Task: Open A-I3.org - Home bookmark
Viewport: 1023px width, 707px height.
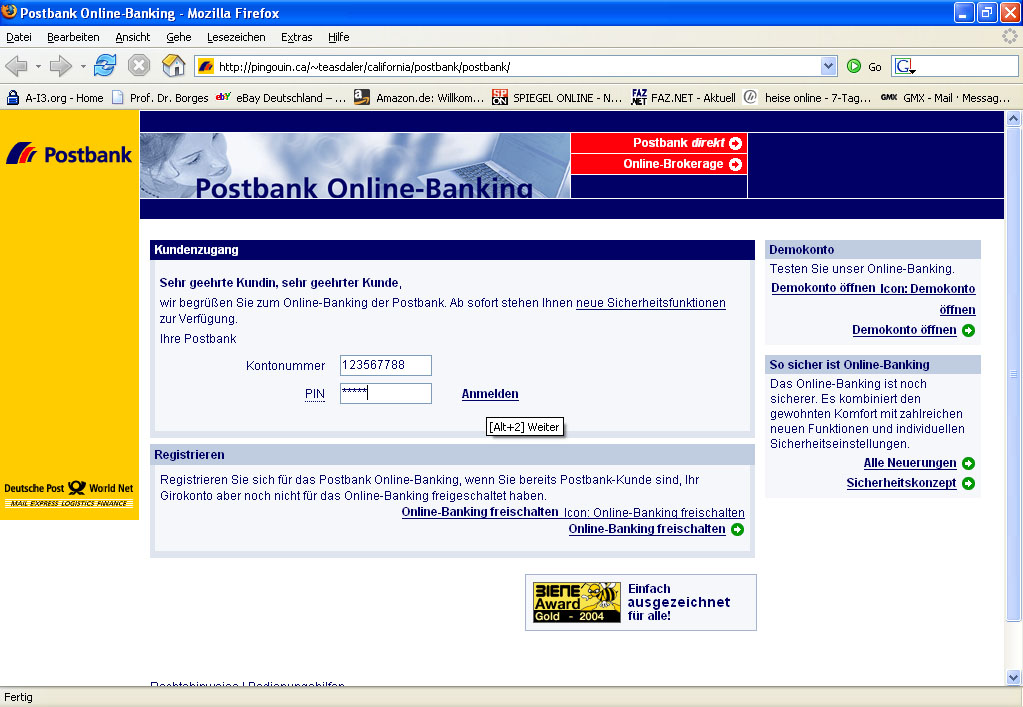Action: click(55, 98)
